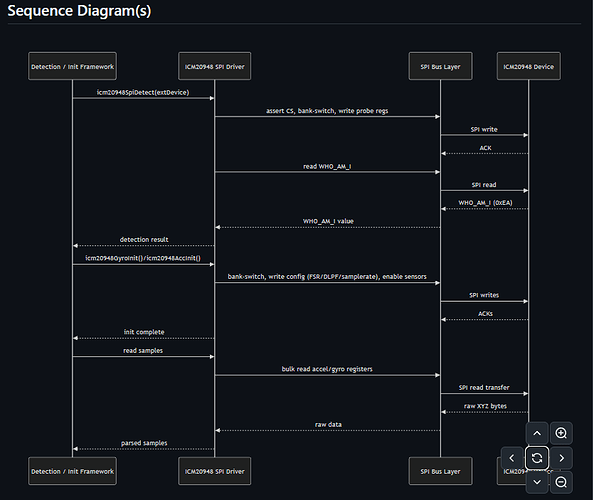Click the parsed samples return message

[x=144, y=443]
